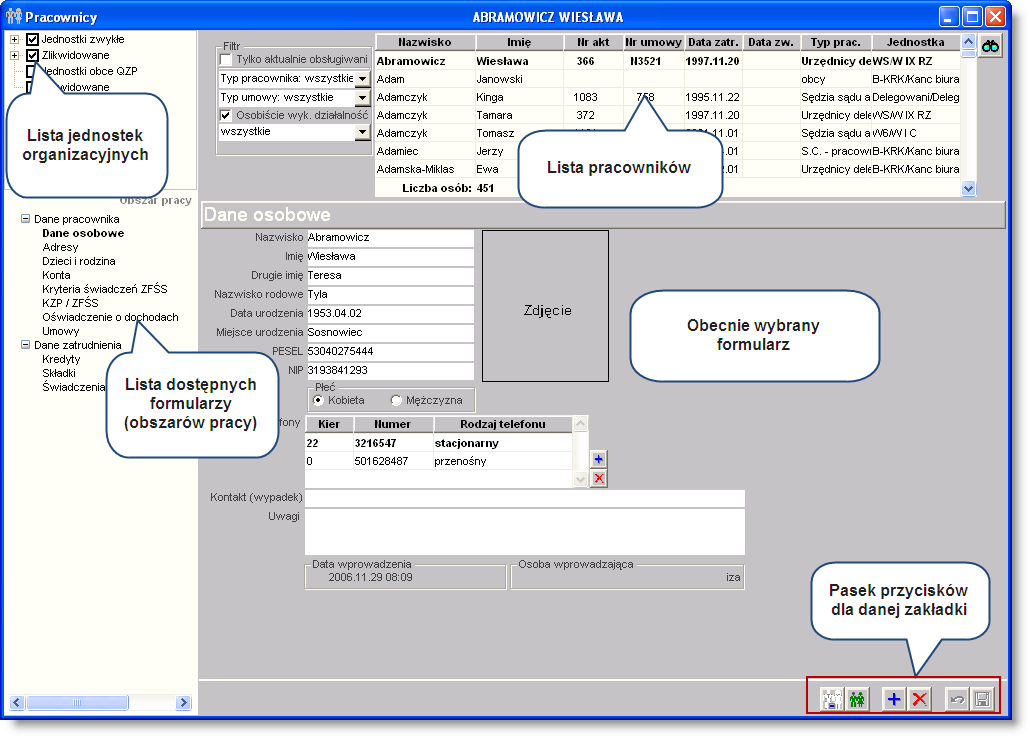
Task: Sort employee list by Nazwisko column
Action: point(425,42)
